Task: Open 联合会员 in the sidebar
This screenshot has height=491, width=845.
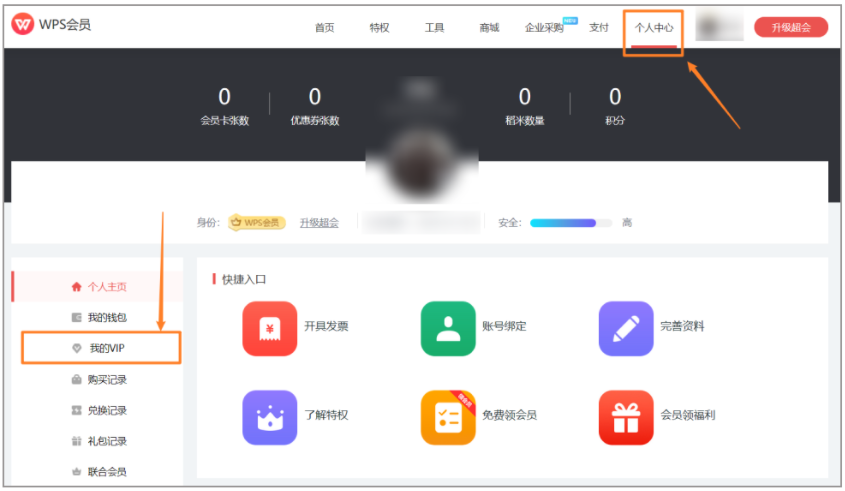Action: tap(107, 472)
